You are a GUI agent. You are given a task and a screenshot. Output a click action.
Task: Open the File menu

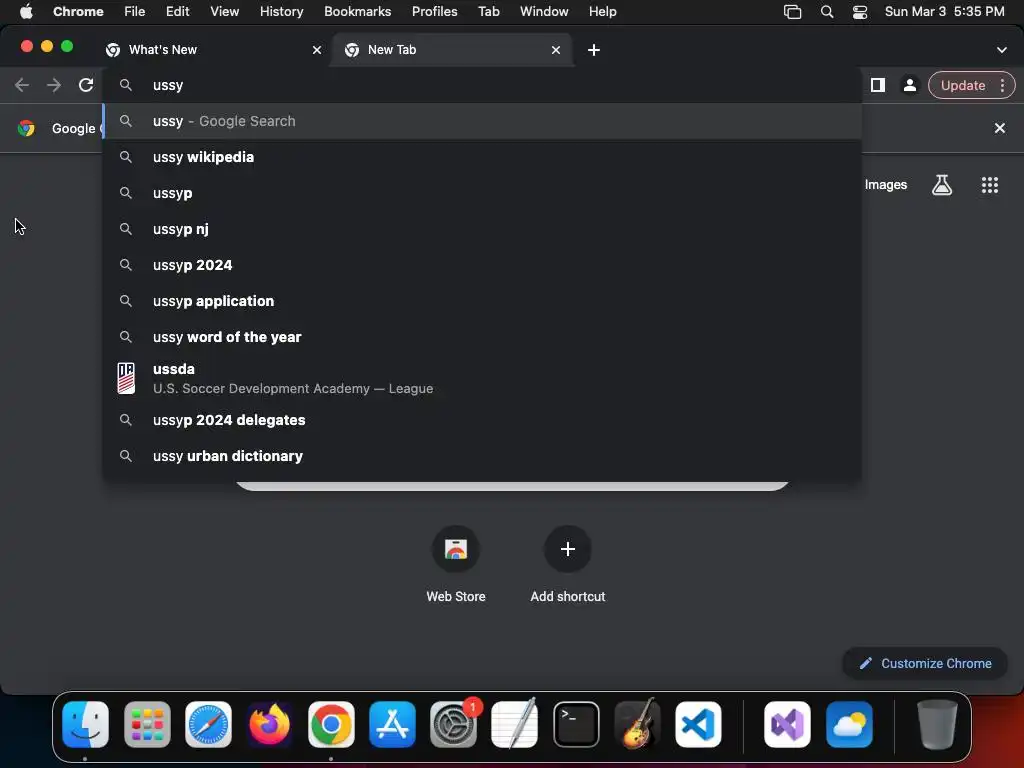135,11
